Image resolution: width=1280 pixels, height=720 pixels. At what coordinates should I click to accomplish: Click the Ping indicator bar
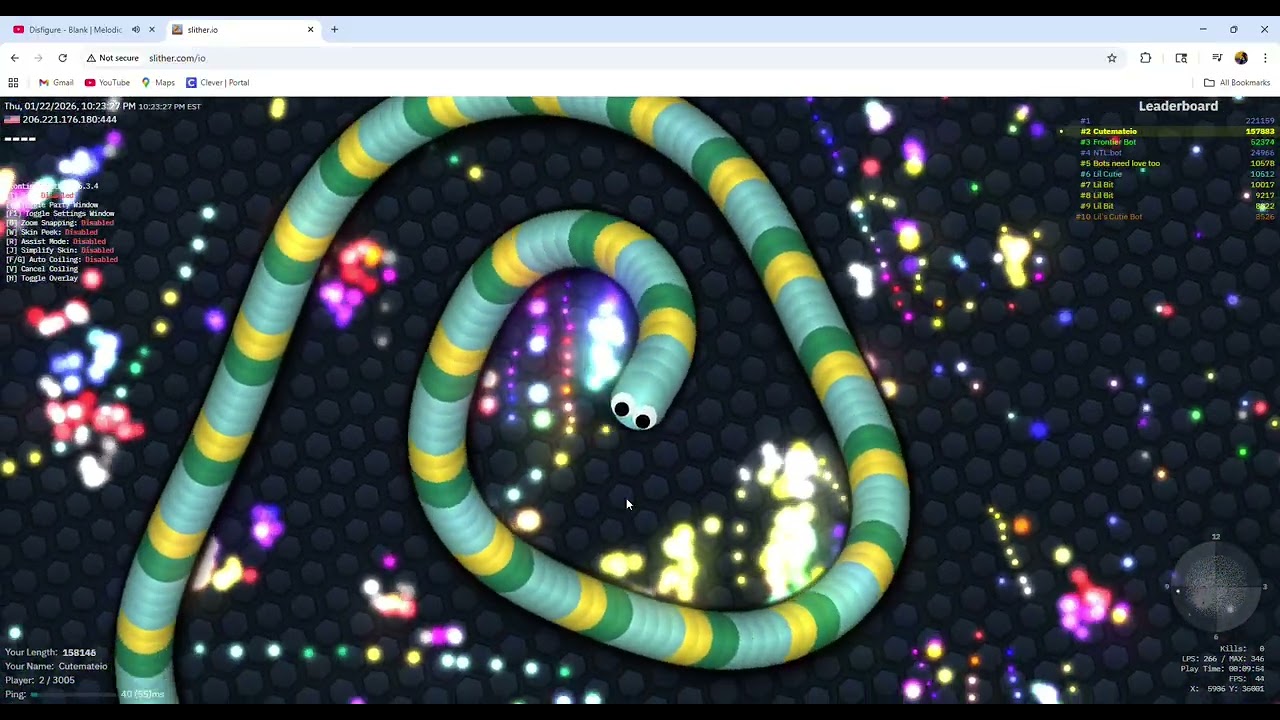pos(74,694)
